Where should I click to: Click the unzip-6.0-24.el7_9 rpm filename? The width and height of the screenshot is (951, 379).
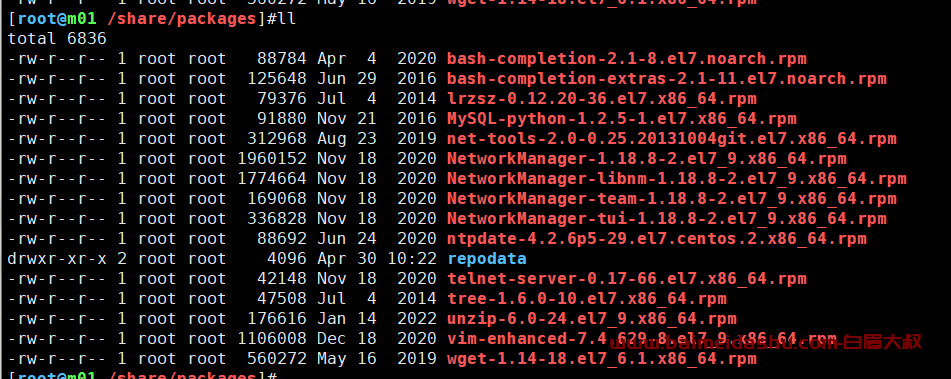592,320
